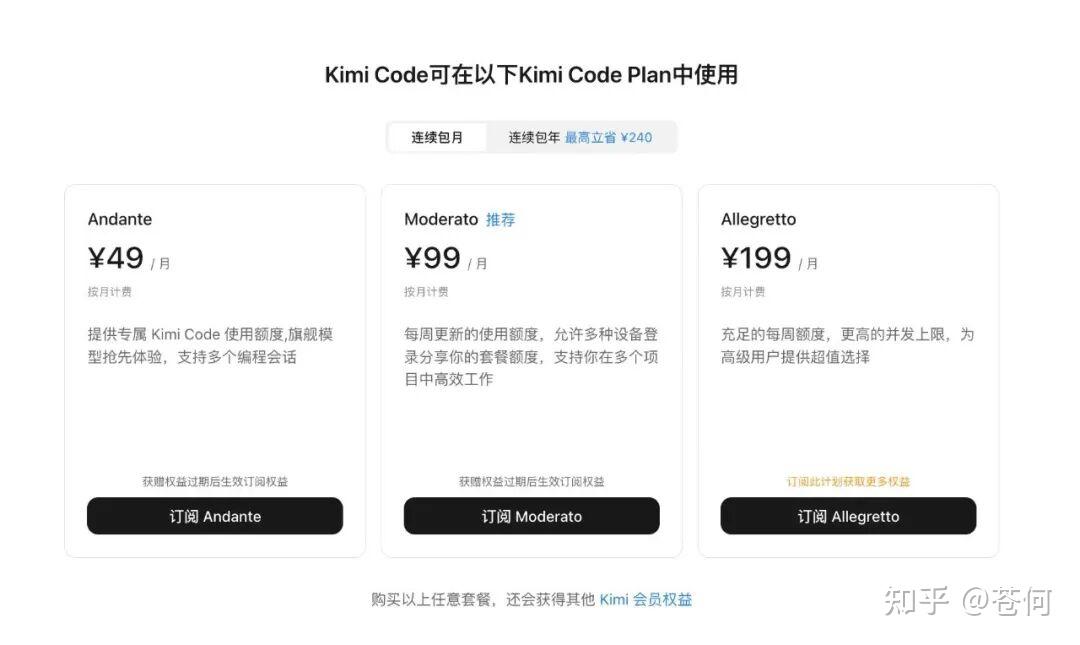This screenshot has width=1080, height=645.
Task: Click the Andante plan title
Action: point(120,219)
